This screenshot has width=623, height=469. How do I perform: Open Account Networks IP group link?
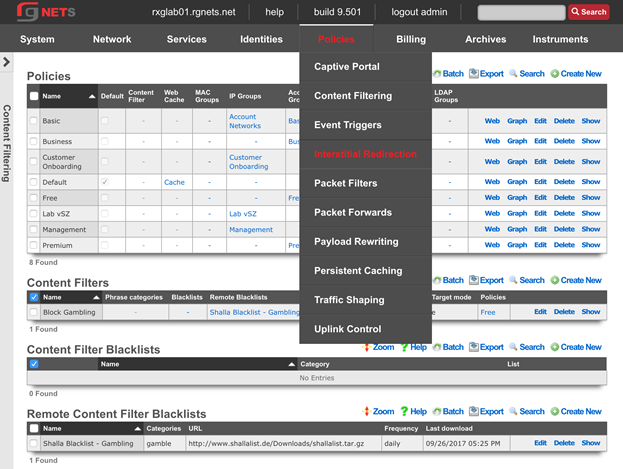(x=245, y=121)
